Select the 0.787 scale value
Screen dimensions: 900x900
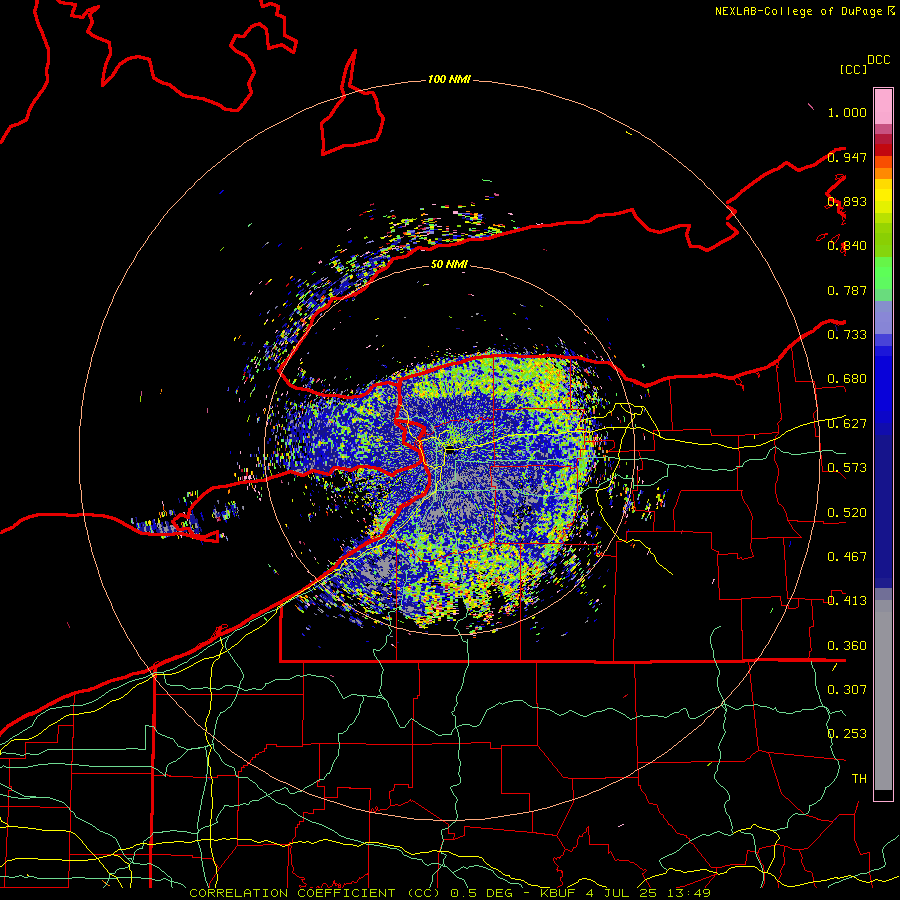pyautogui.click(x=847, y=290)
